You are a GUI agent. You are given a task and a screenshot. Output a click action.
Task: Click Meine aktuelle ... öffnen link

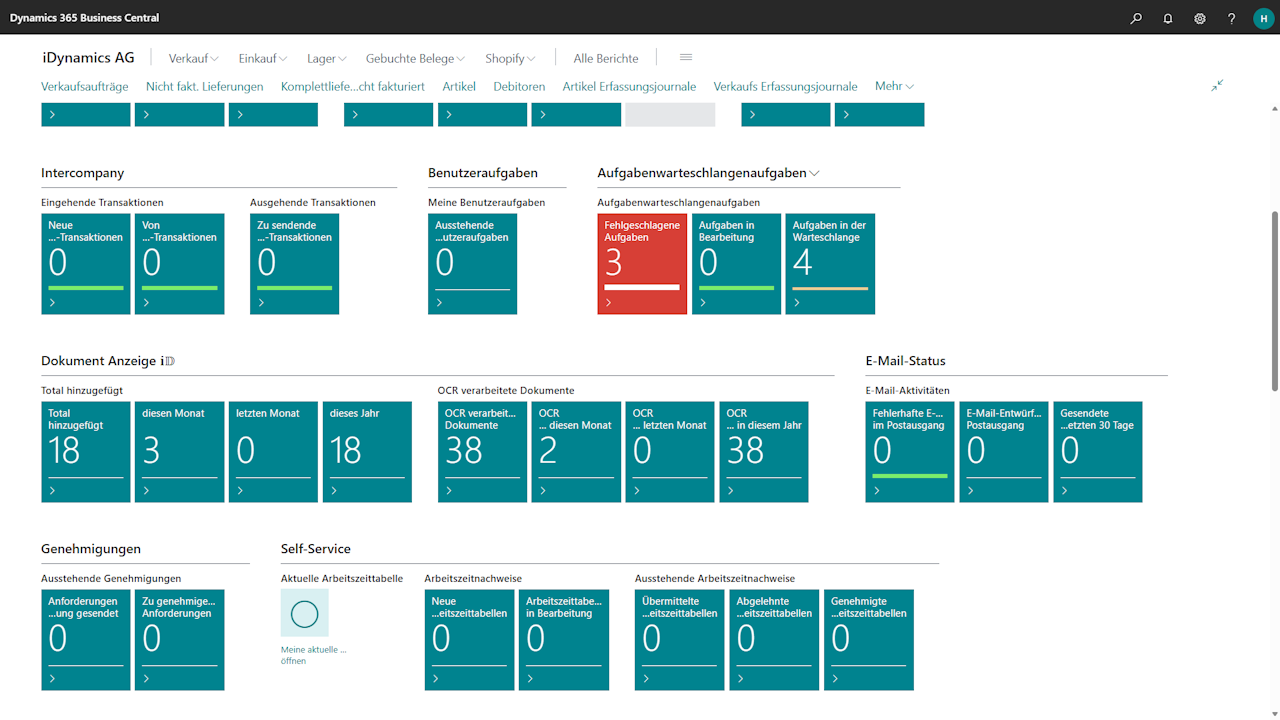(x=313, y=655)
